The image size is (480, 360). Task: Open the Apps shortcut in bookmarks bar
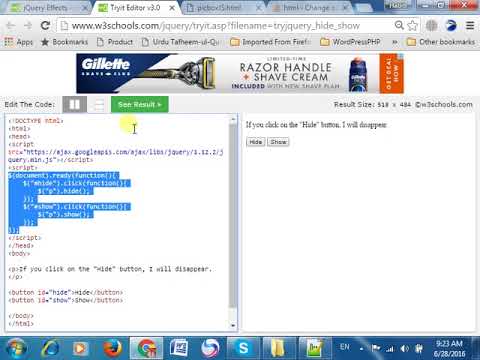tap(19, 42)
